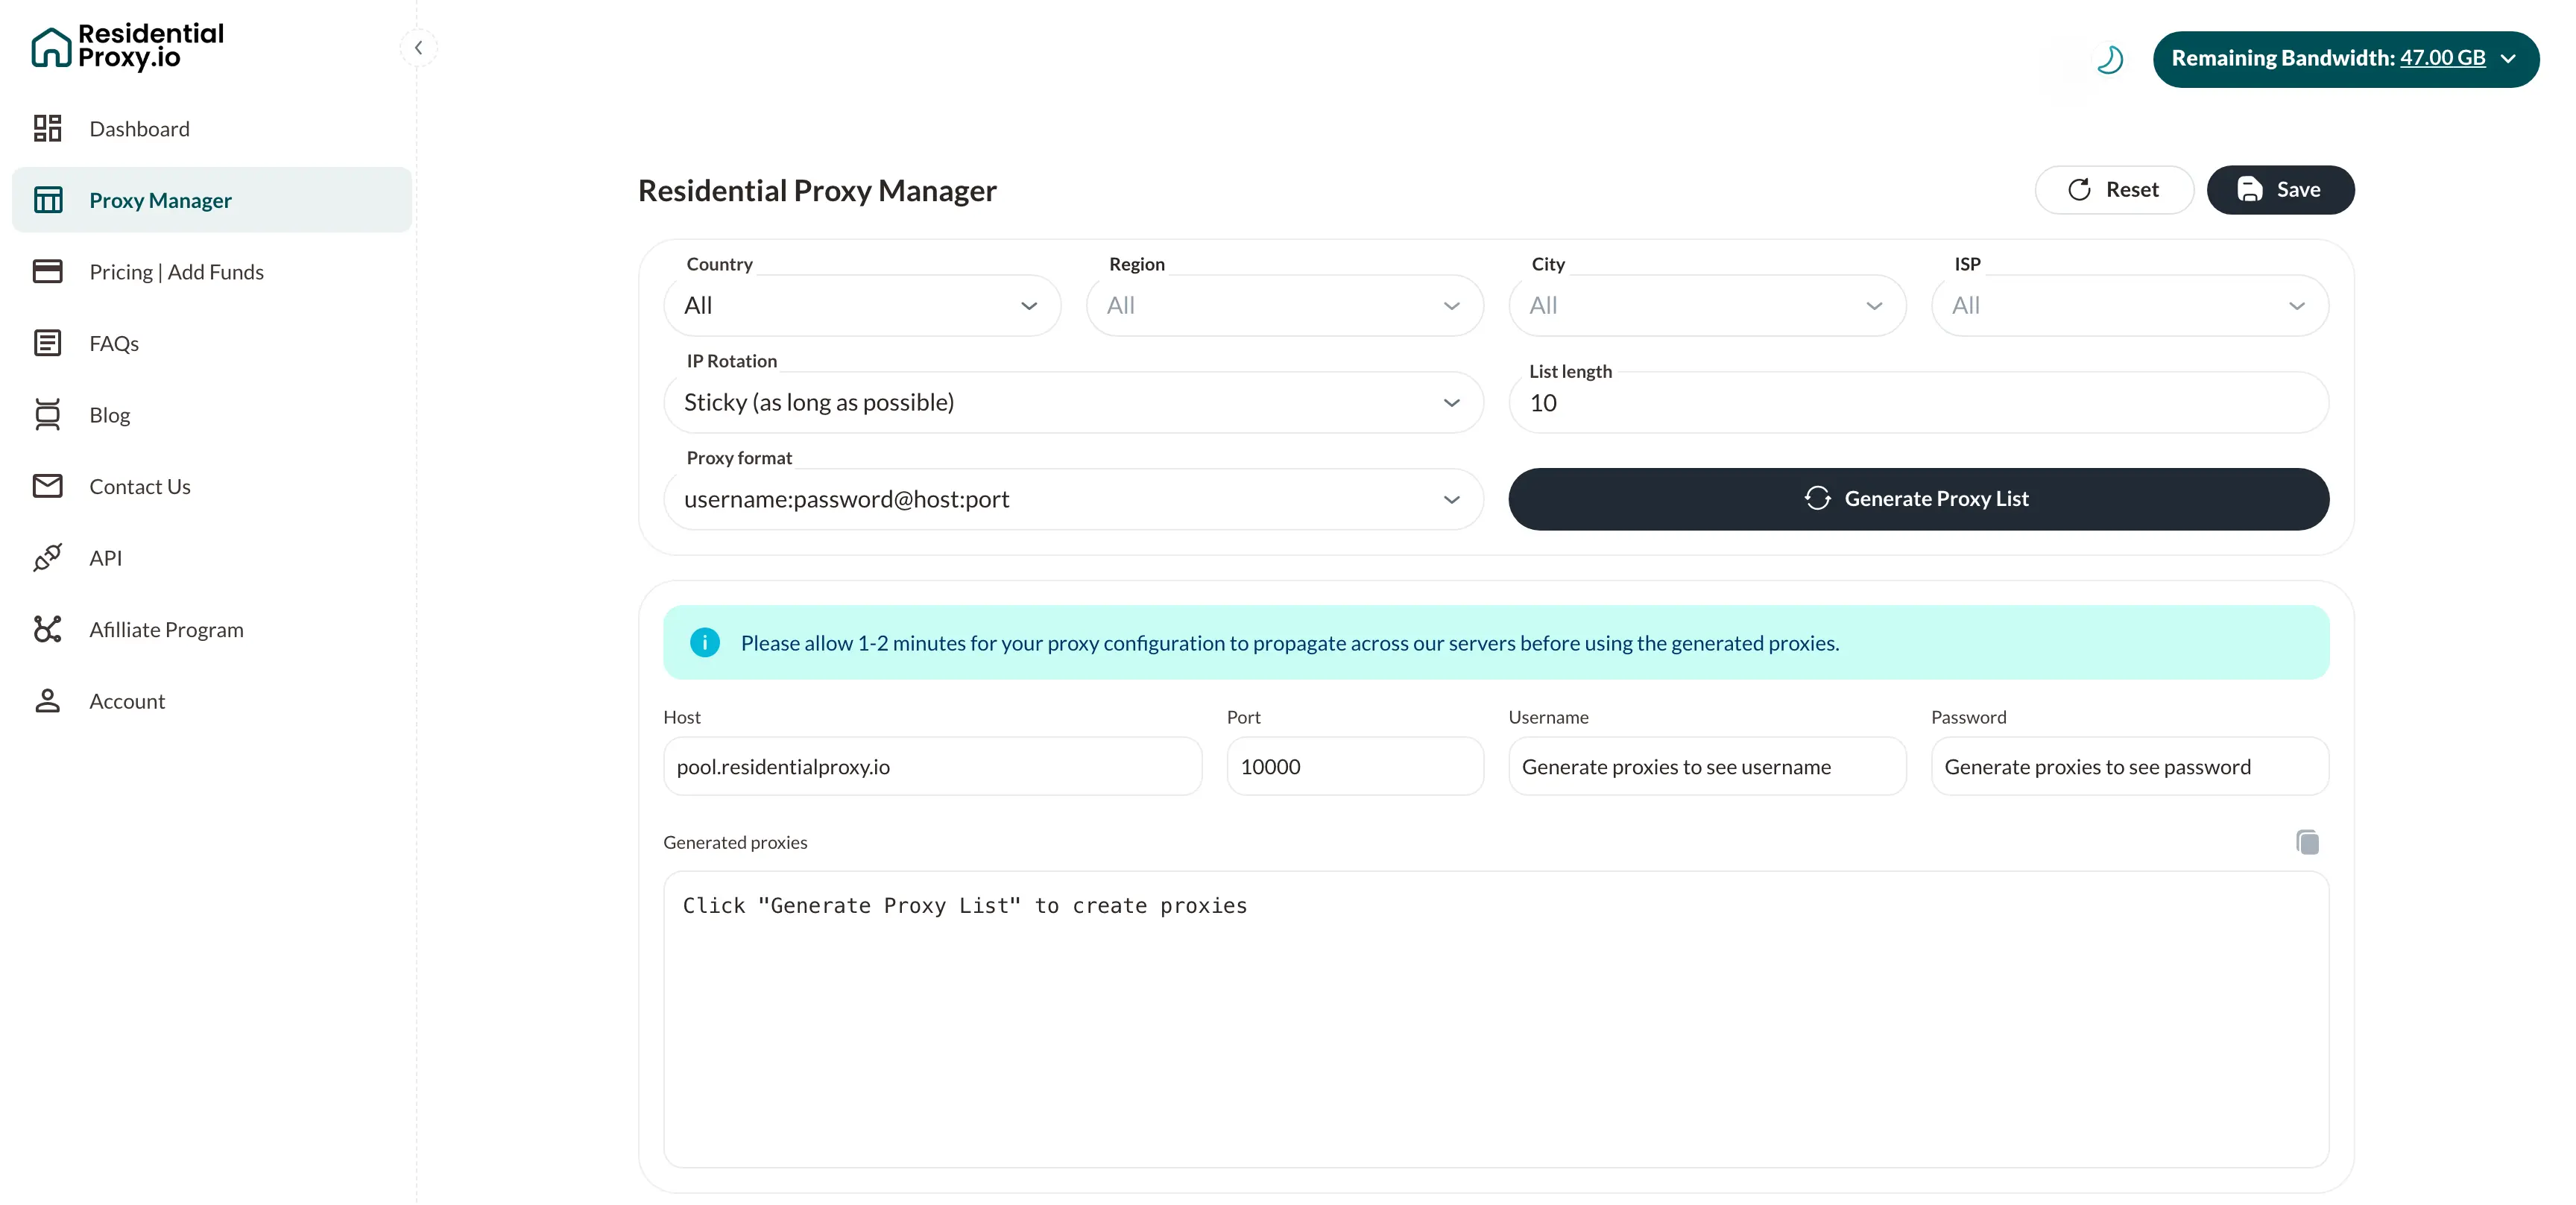Open the Country dropdown
The image size is (2576, 1205).
tap(861, 306)
